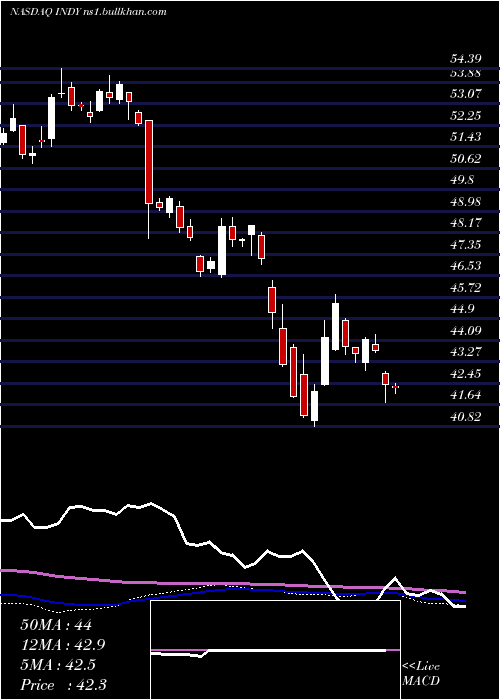Click the 44.09 price axis label
500x700 pixels.
point(465,330)
